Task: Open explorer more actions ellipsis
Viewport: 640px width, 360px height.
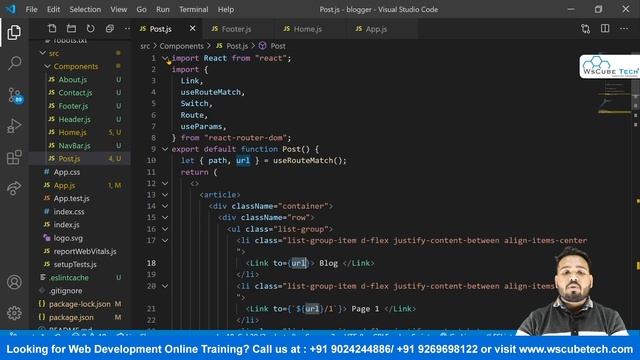Action: pyautogui.click(x=127, y=29)
